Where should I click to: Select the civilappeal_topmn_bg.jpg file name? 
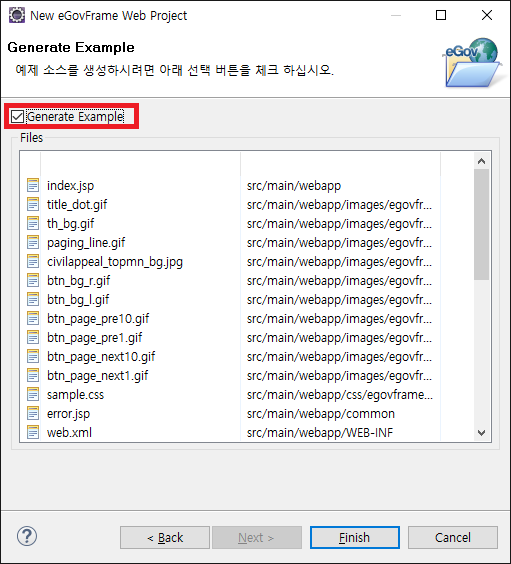pyautogui.click(x=115, y=262)
